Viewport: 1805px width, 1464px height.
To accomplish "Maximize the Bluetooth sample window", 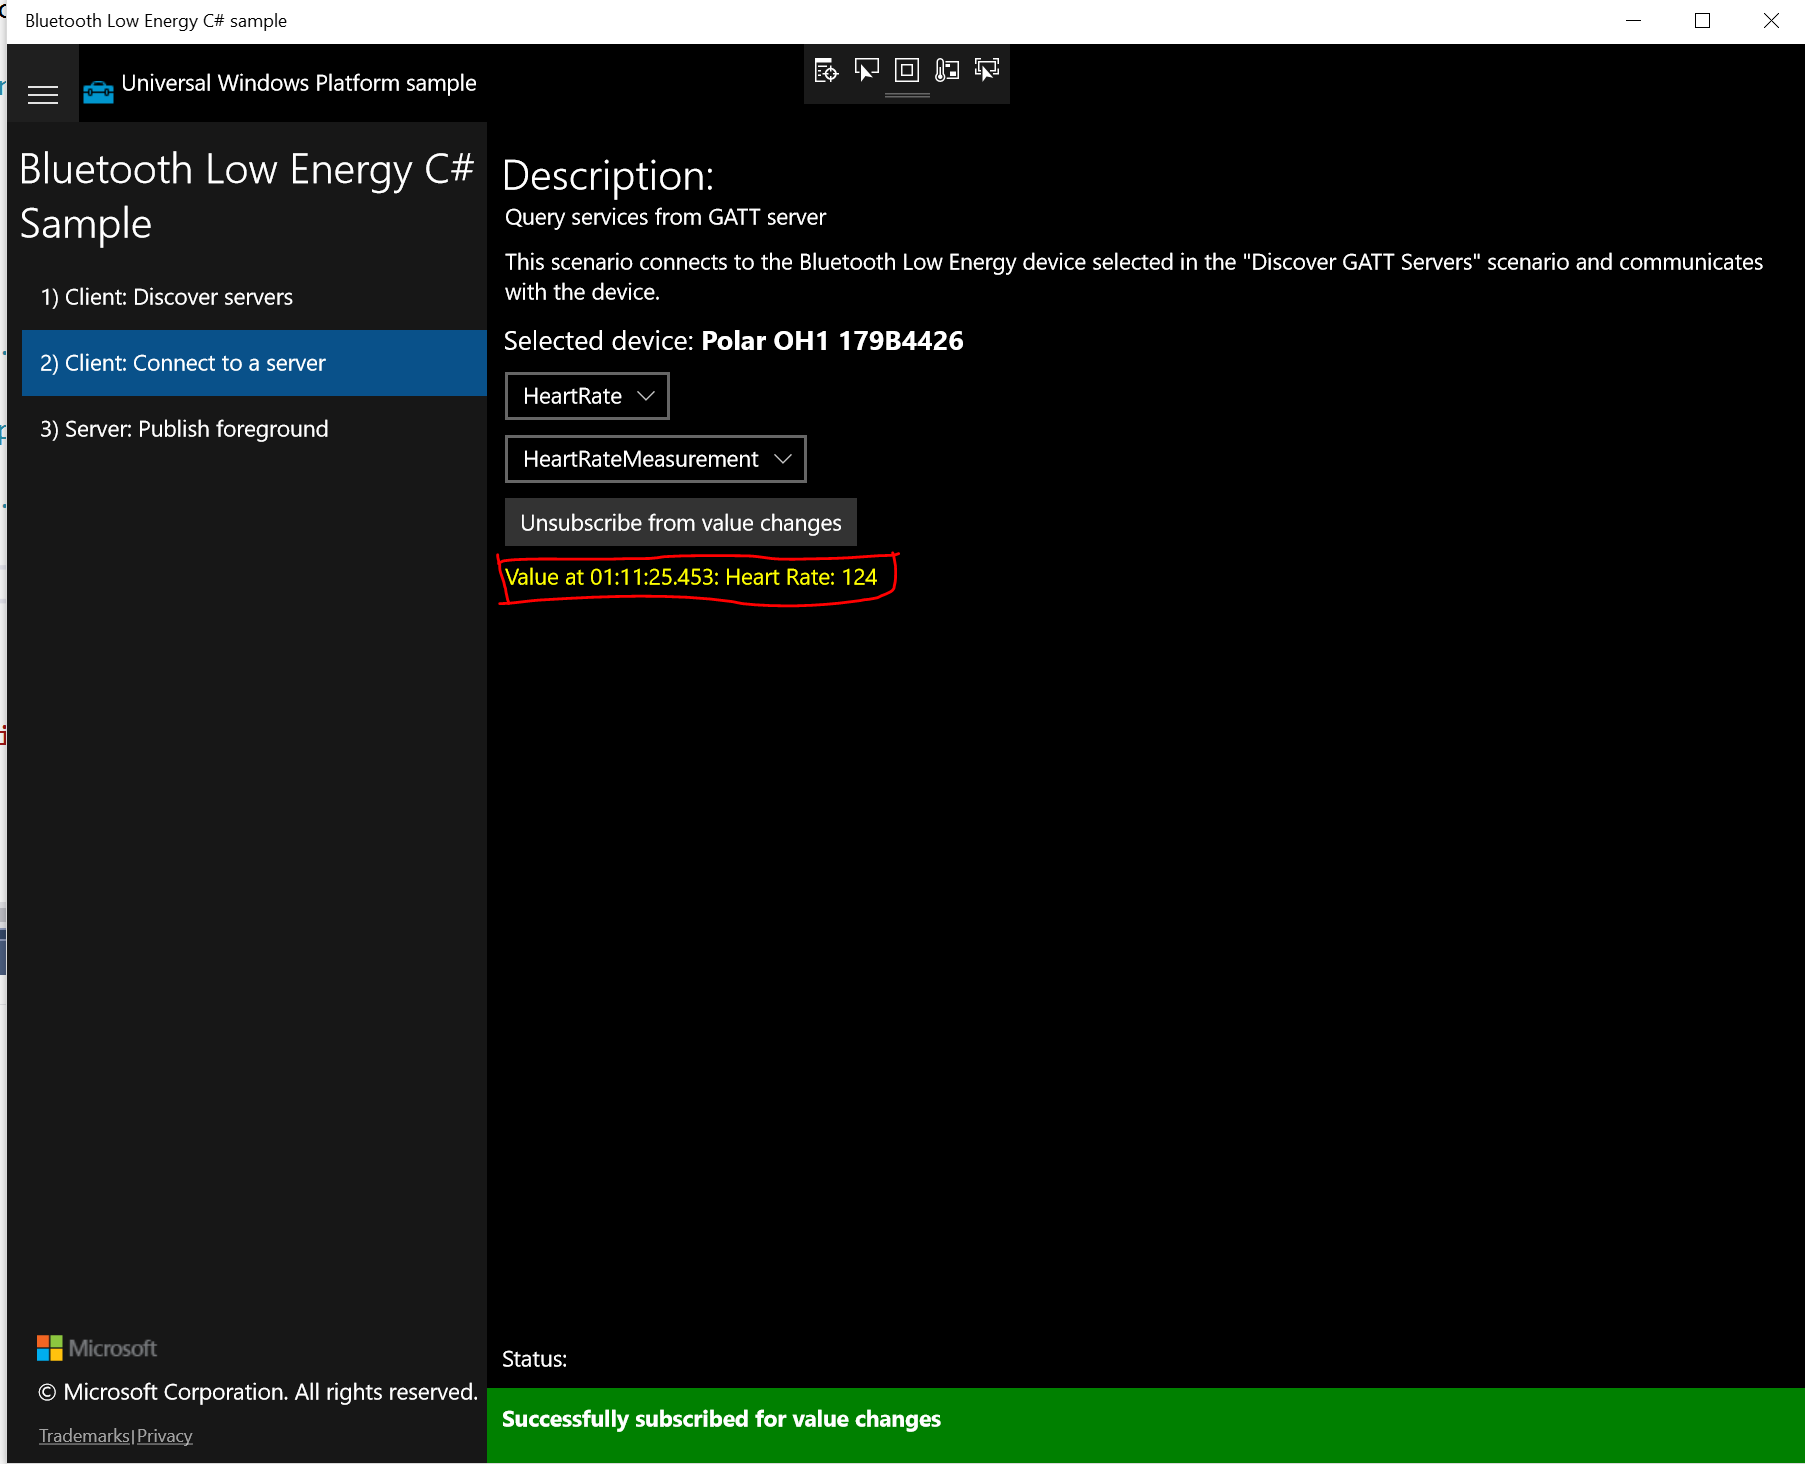I will (1702, 20).
